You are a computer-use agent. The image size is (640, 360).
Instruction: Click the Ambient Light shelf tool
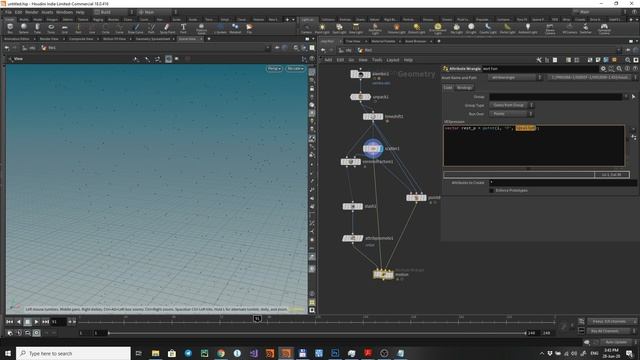(x=528, y=29)
